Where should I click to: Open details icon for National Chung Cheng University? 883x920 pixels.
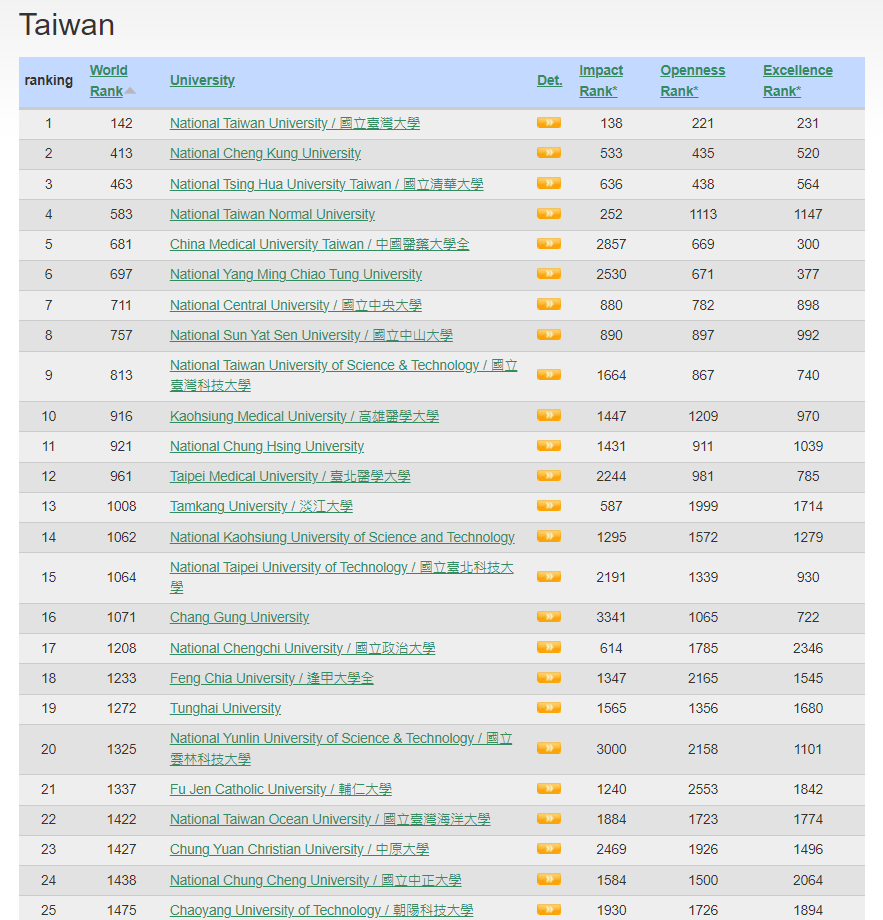pos(549,880)
